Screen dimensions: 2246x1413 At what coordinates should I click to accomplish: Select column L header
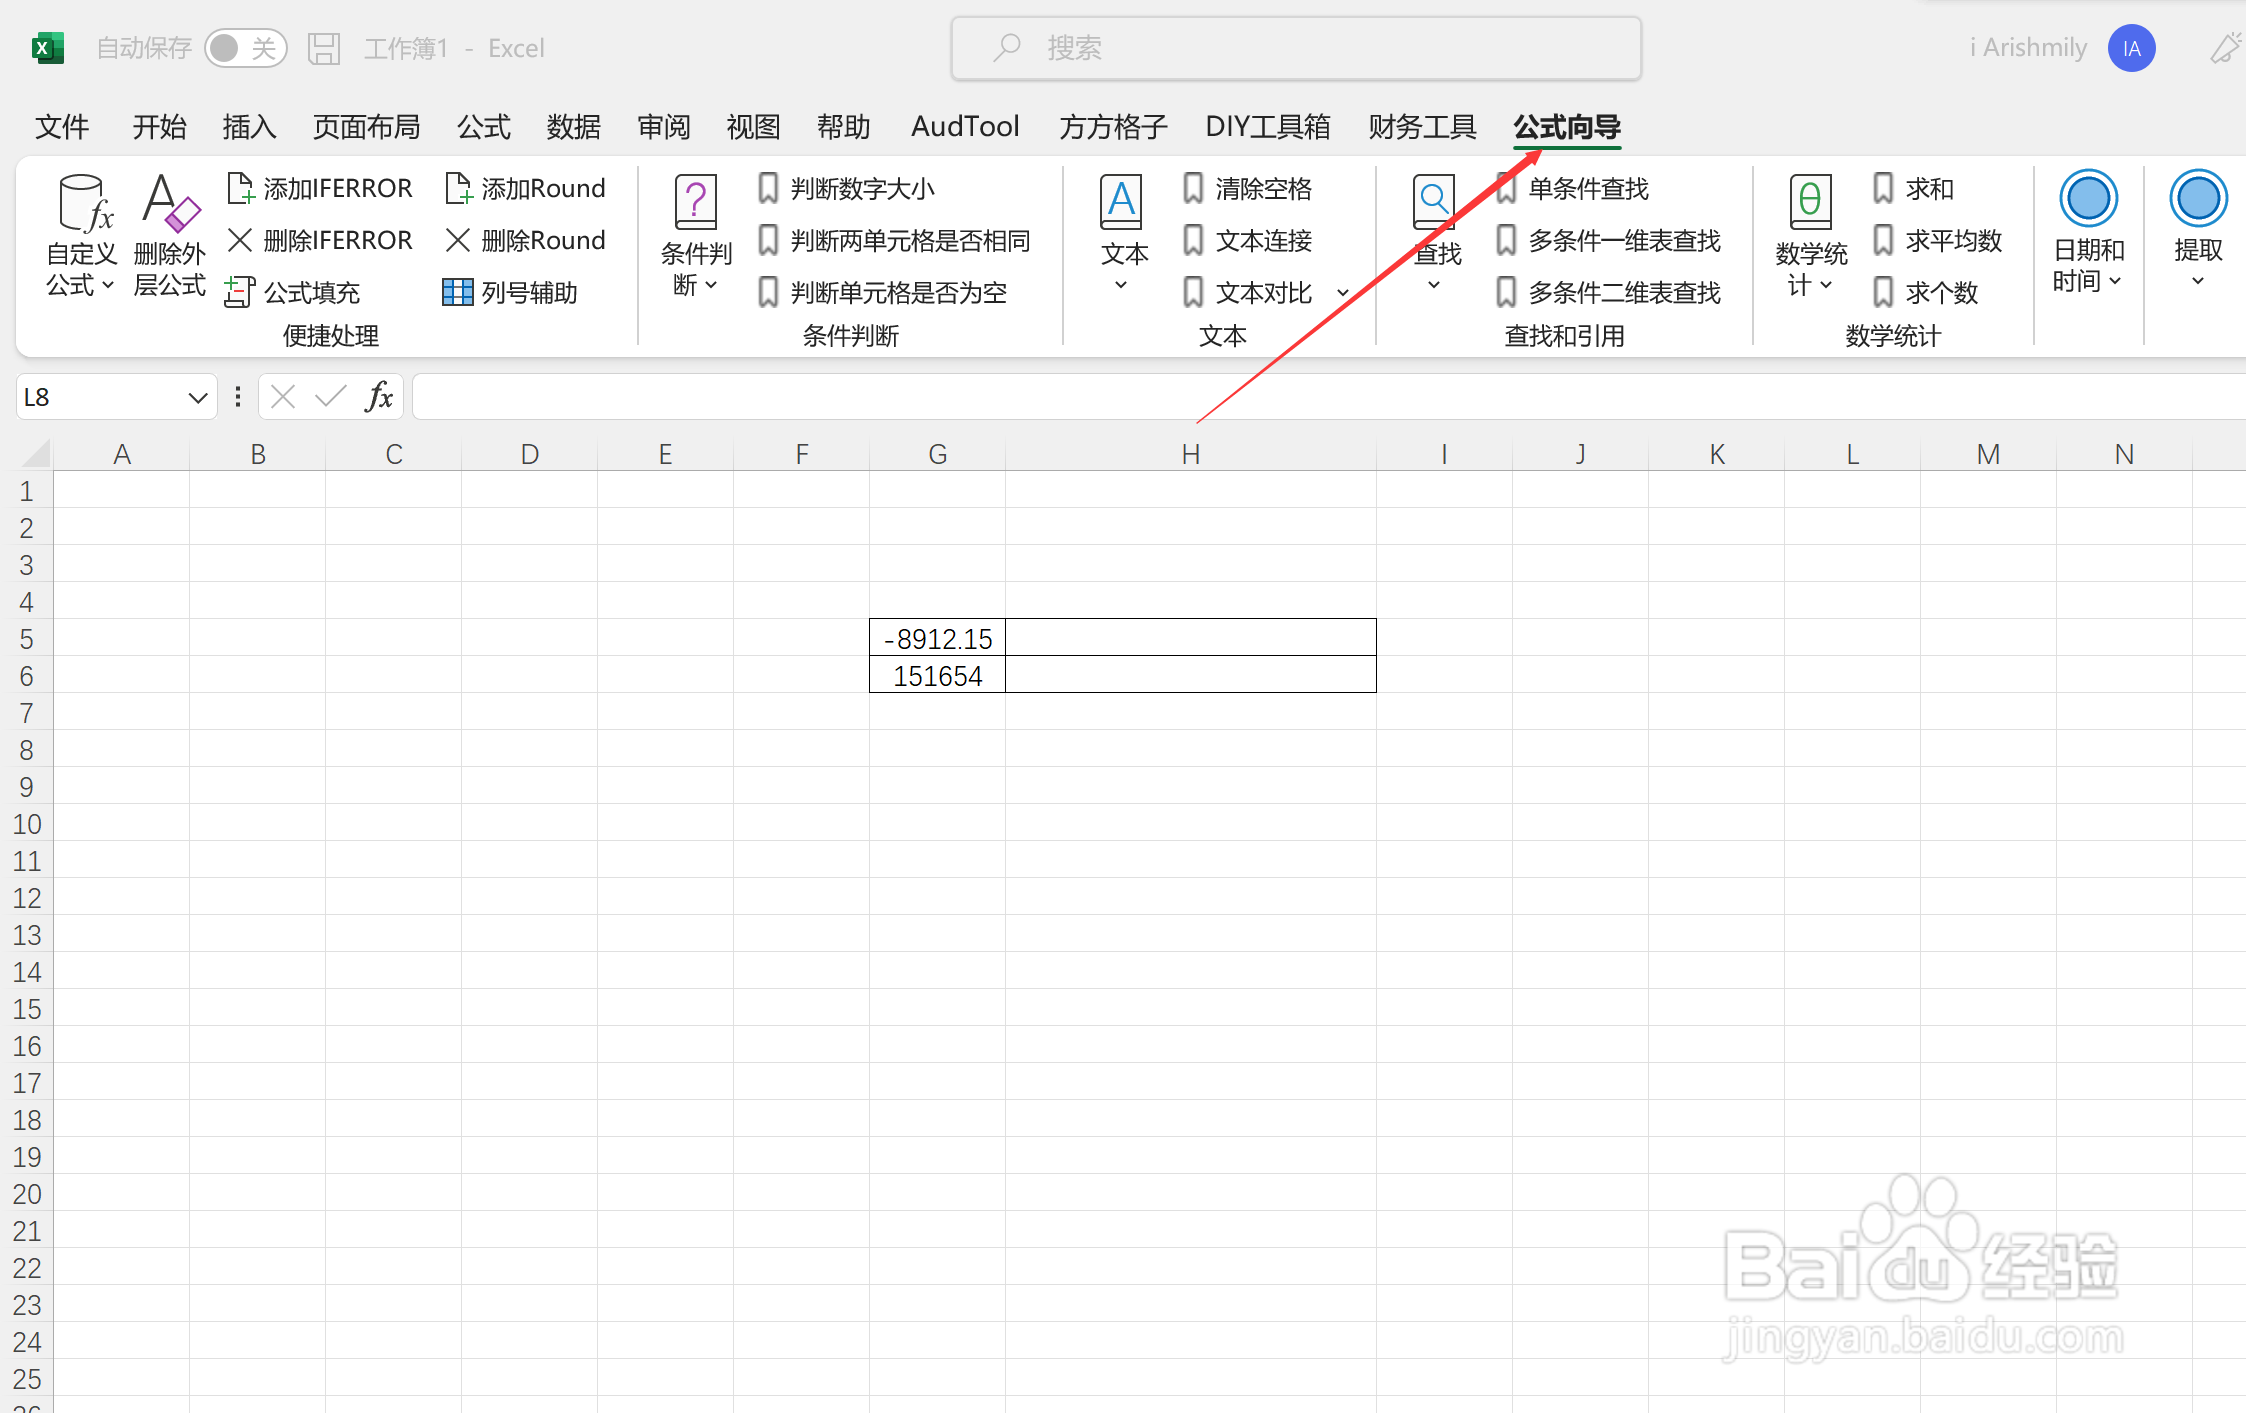(1852, 454)
